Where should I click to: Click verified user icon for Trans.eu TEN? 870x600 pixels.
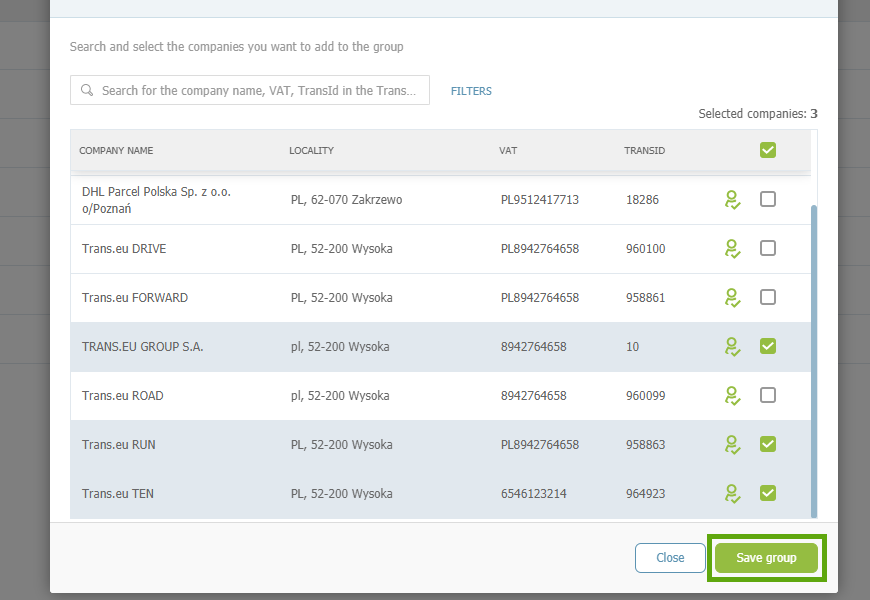[732, 493]
